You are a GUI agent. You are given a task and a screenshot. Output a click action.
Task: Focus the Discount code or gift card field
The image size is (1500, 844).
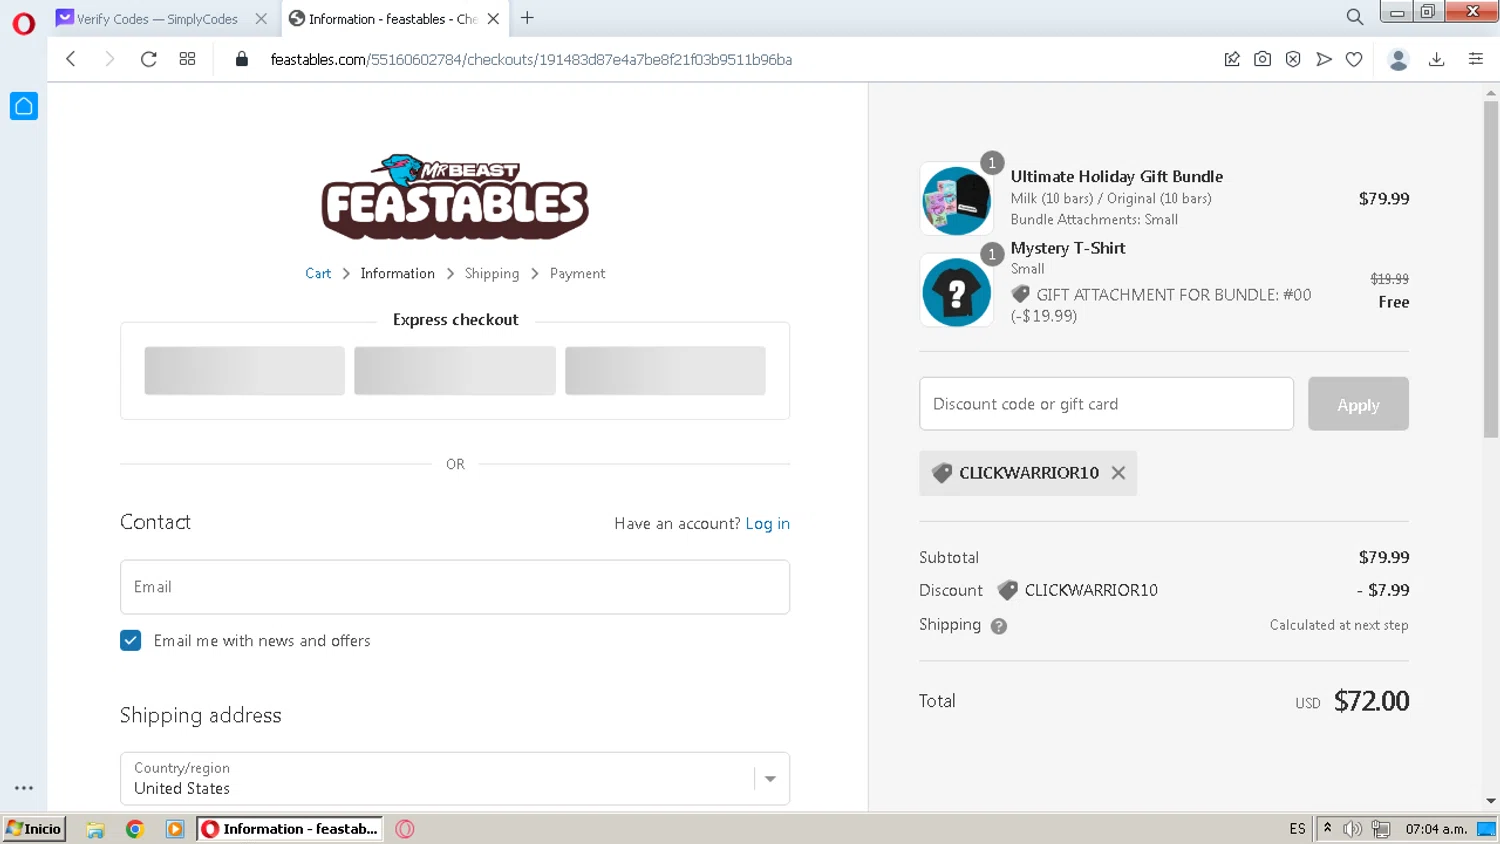click(1106, 404)
